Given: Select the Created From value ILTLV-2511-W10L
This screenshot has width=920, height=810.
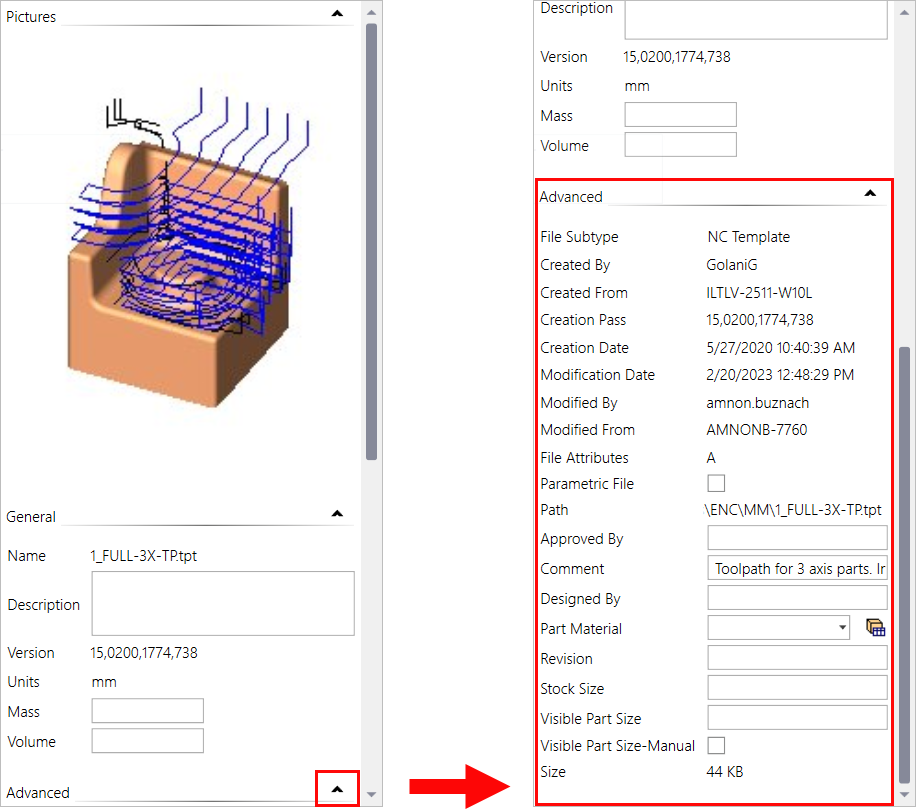Looking at the screenshot, I should click(x=759, y=292).
